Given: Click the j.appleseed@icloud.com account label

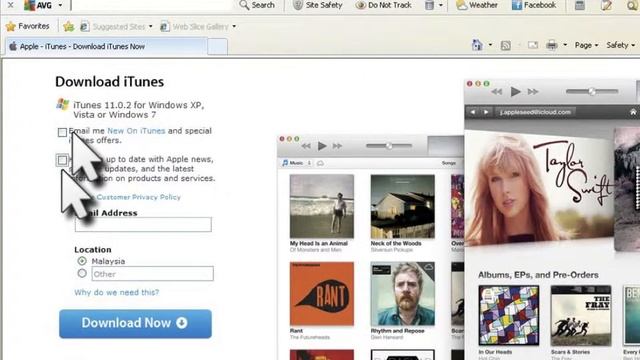Looking at the screenshot, I should [535, 112].
